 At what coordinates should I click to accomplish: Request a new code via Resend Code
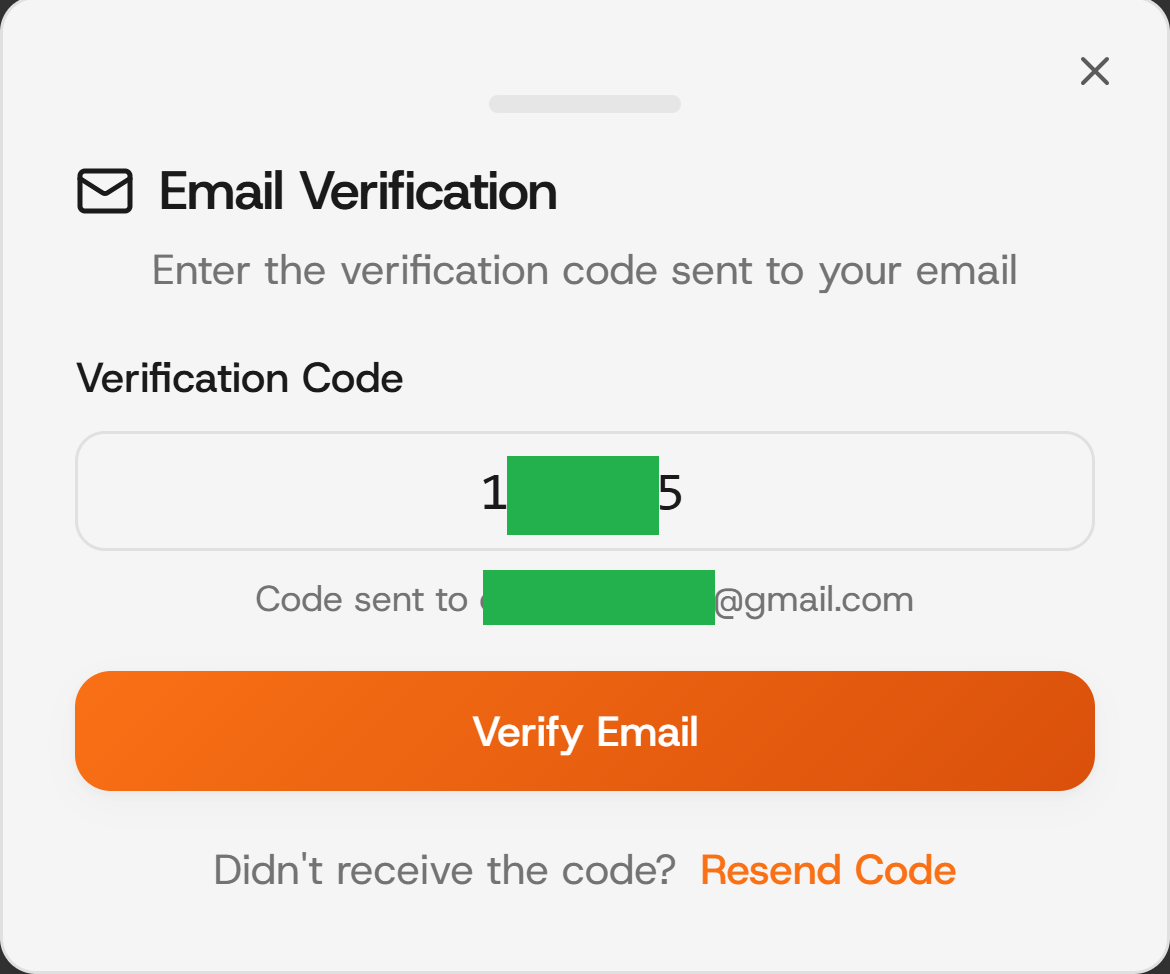[x=828, y=870]
